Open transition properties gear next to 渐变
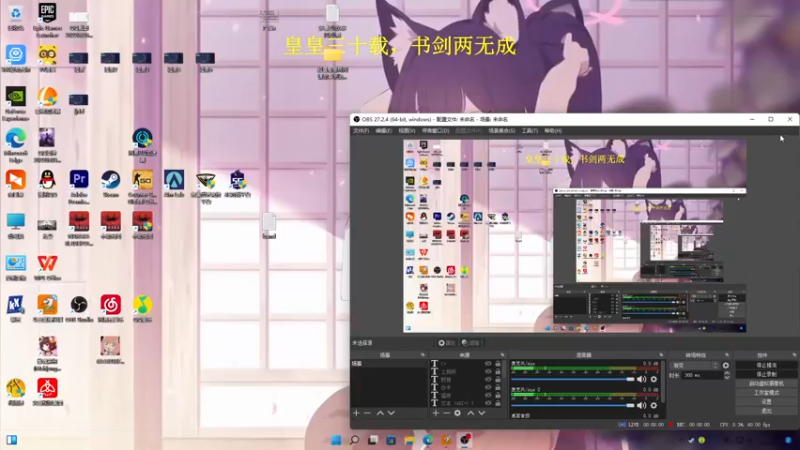 726,365
